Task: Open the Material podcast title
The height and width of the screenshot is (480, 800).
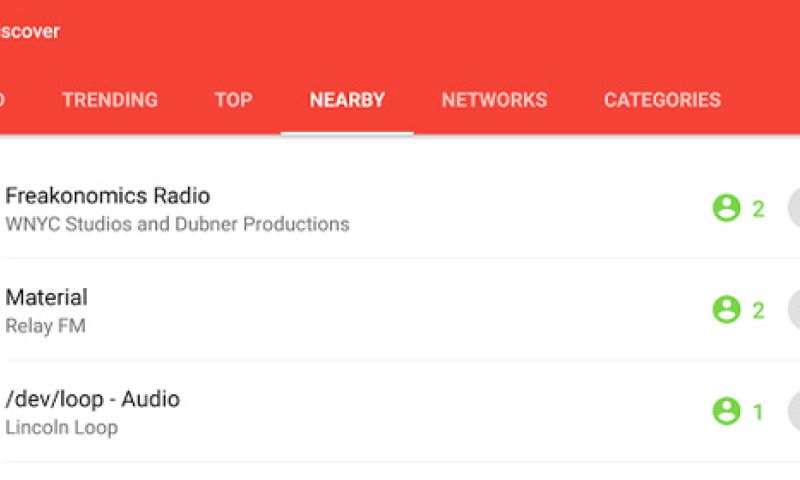Action: tap(46, 297)
